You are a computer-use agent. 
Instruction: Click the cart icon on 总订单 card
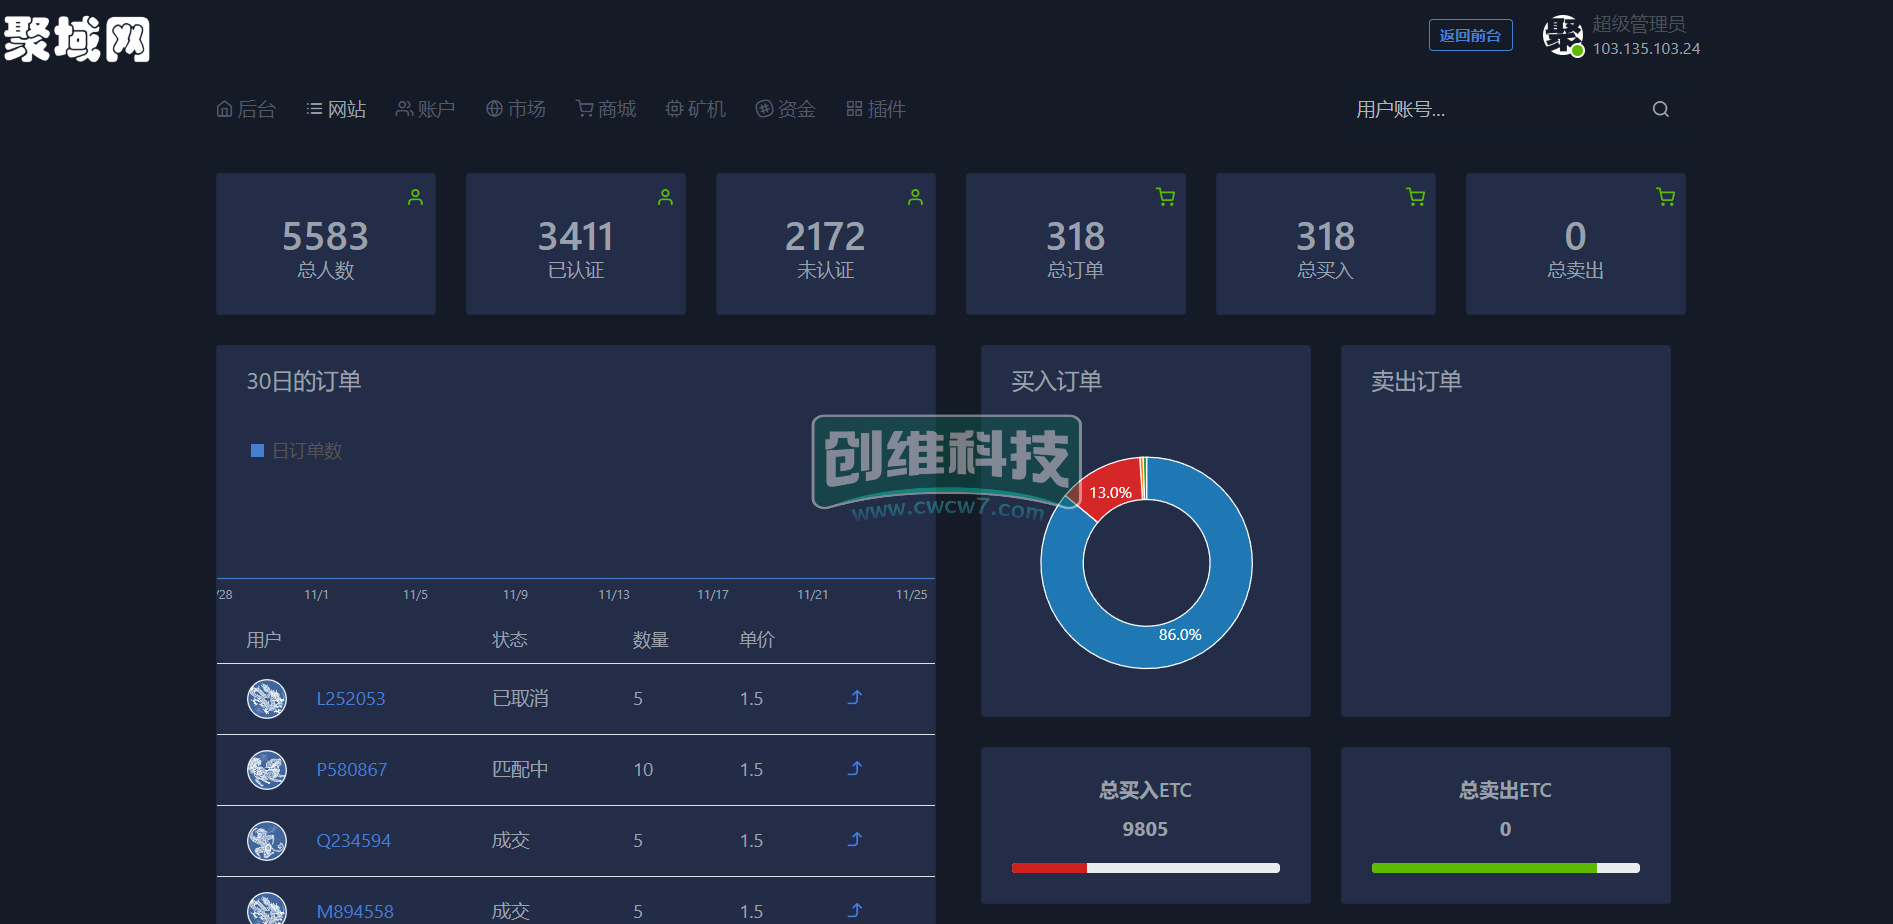click(1165, 198)
